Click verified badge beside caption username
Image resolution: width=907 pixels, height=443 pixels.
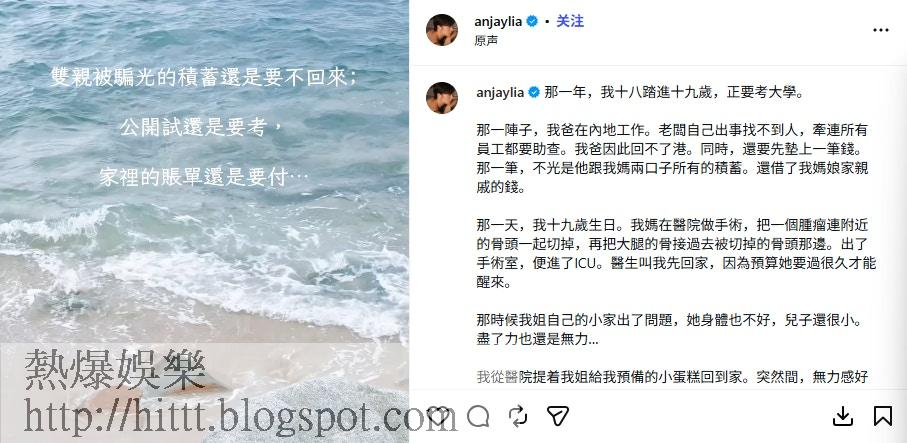pos(533,93)
